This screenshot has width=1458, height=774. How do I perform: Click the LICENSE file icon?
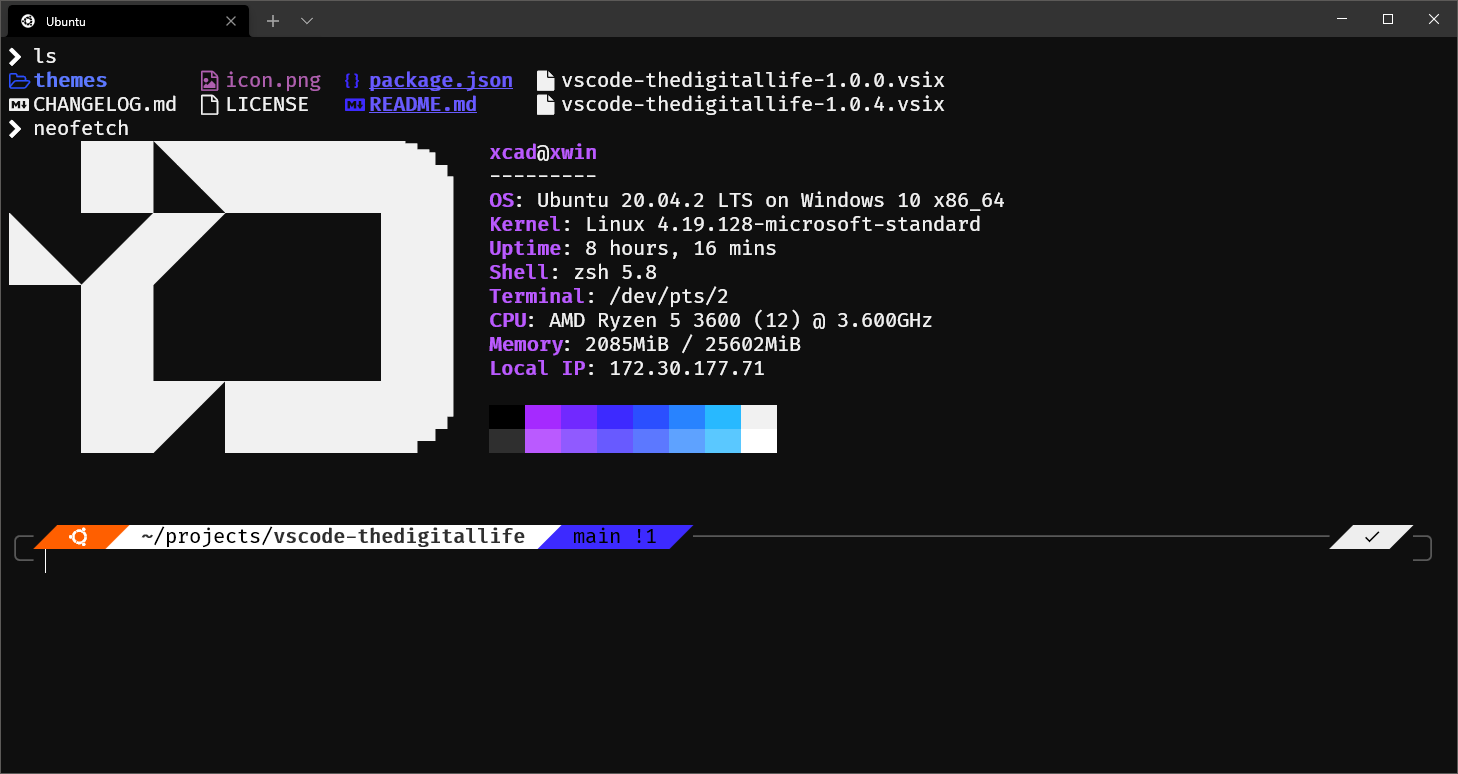click(209, 104)
